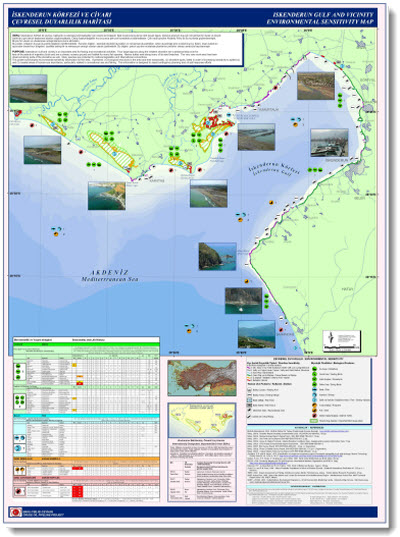The image size is (400, 537).
Task: Select the green header row of sensitivity table
Action: click(86, 345)
